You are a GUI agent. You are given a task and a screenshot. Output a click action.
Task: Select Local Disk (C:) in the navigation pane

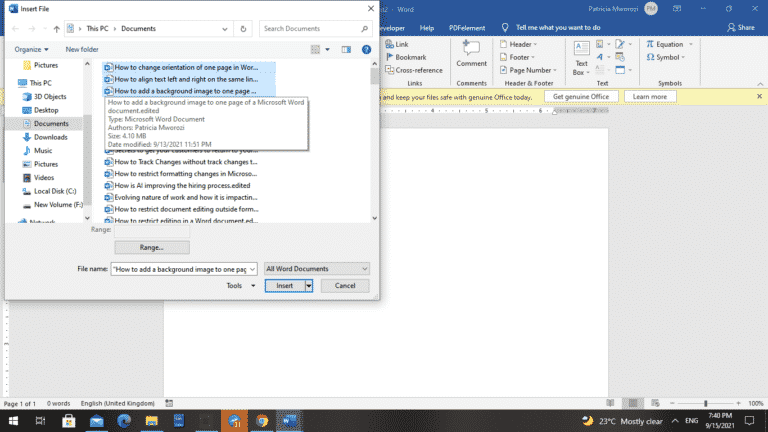(x=55, y=191)
